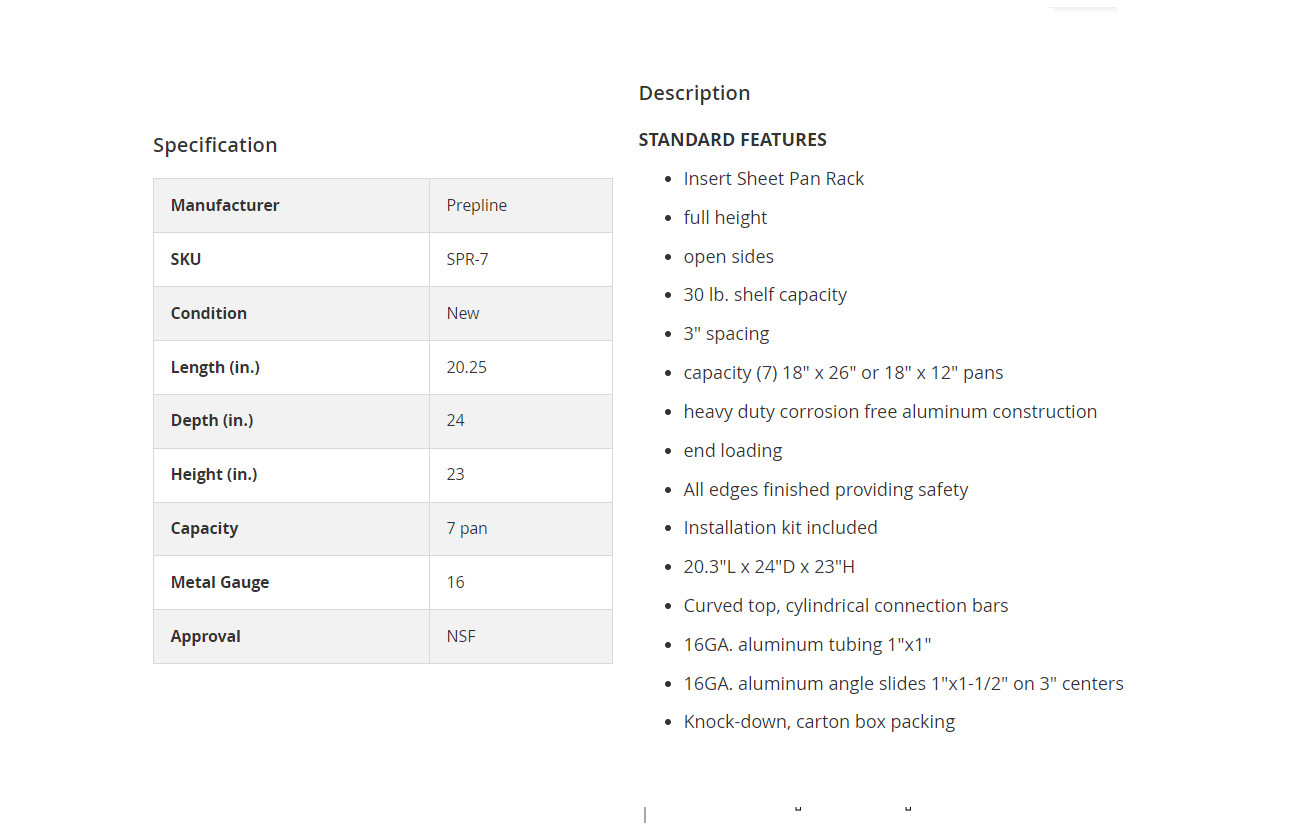
Task: Click the Capacity value 7 pan
Action: (x=467, y=528)
